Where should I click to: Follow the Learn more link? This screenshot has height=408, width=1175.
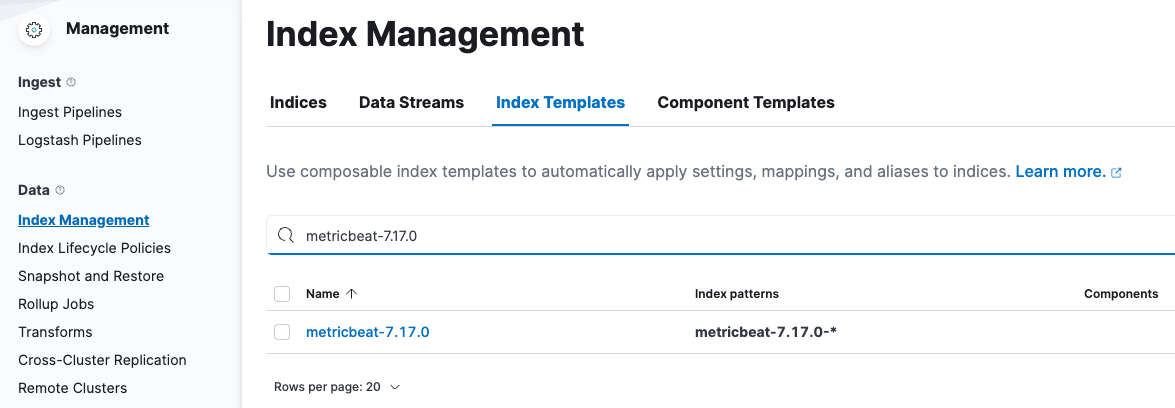(1060, 172)
